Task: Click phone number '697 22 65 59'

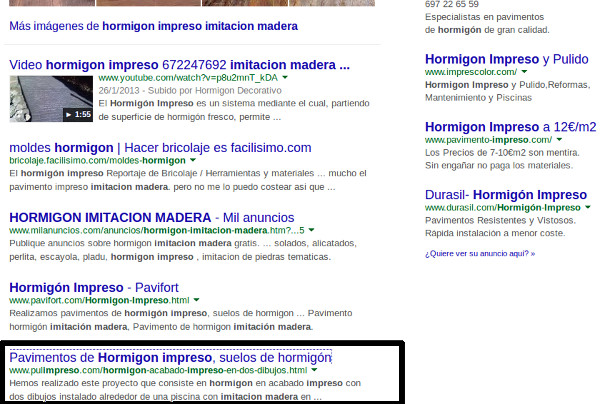Action: (x=452, y=4)
